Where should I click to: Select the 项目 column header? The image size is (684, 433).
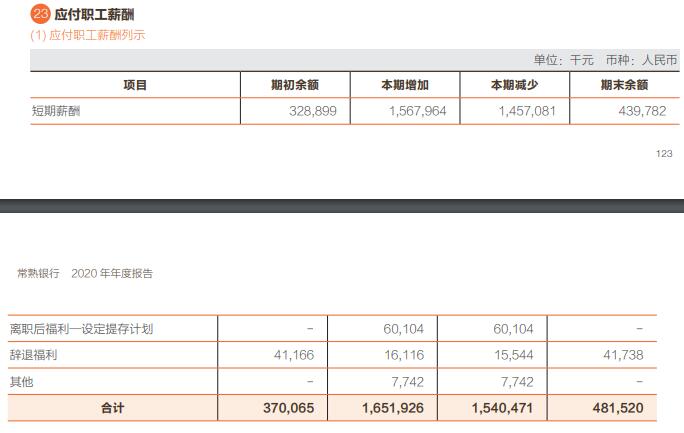click(135, 85)
